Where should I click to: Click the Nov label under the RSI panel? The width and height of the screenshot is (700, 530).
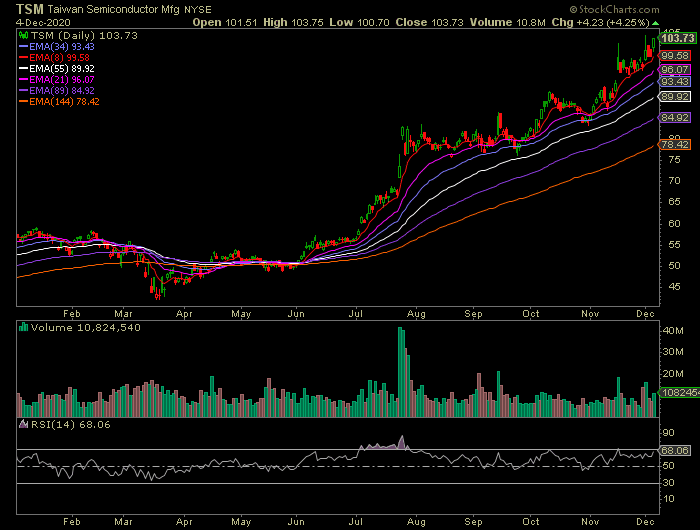pyautogui.click(x=590, y=522)
